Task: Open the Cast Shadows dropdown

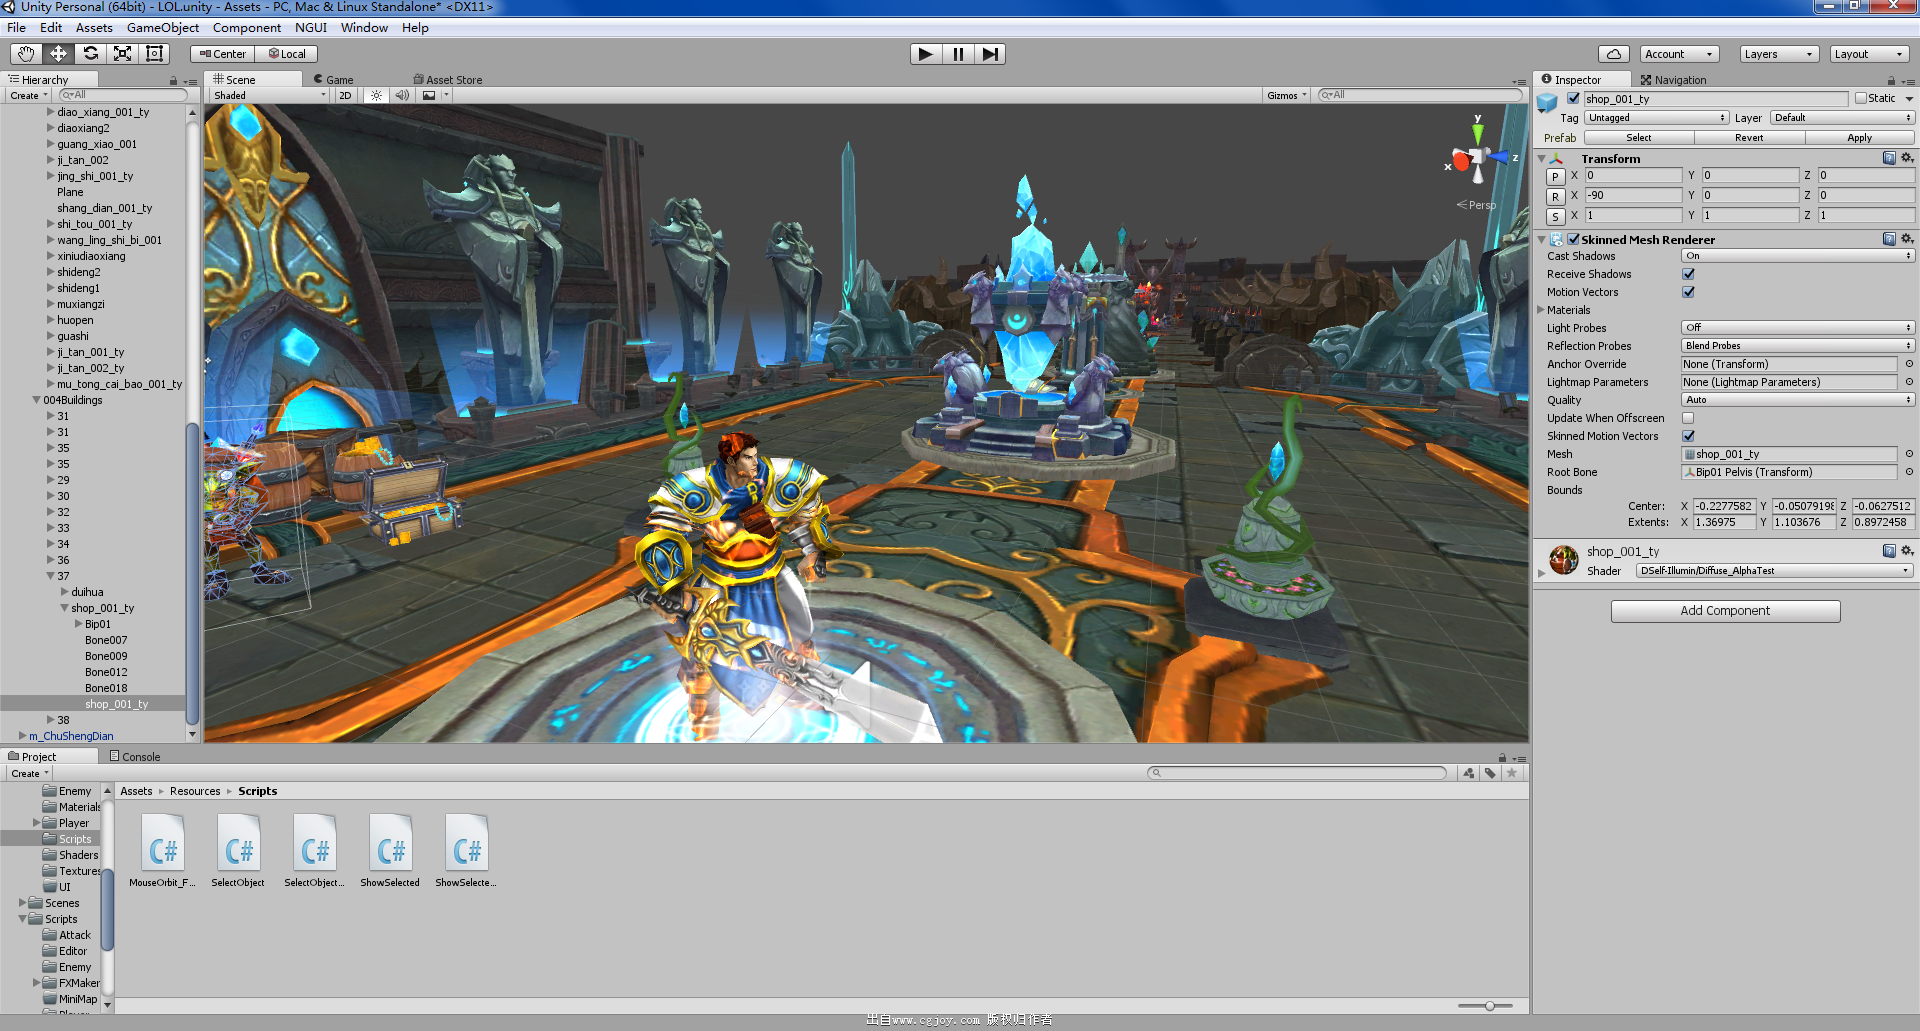Action: pos(1797,256)
